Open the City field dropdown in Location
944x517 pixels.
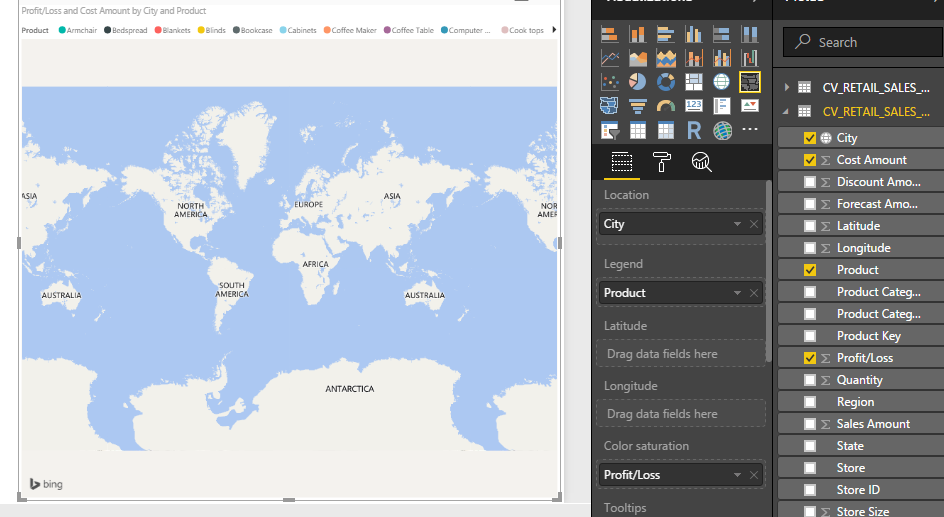pos(737,224)
